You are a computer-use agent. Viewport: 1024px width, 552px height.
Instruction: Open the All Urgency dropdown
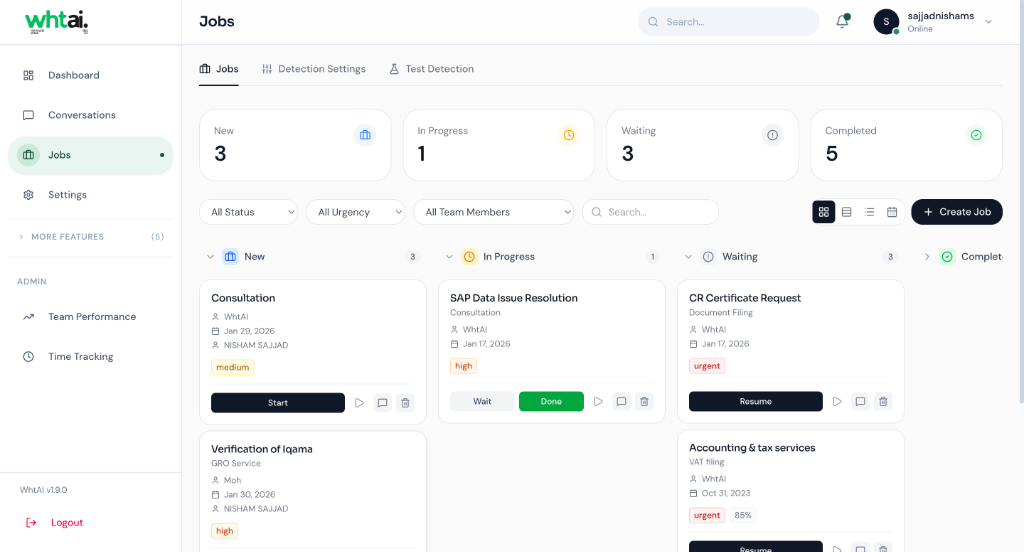click(356, 212)
